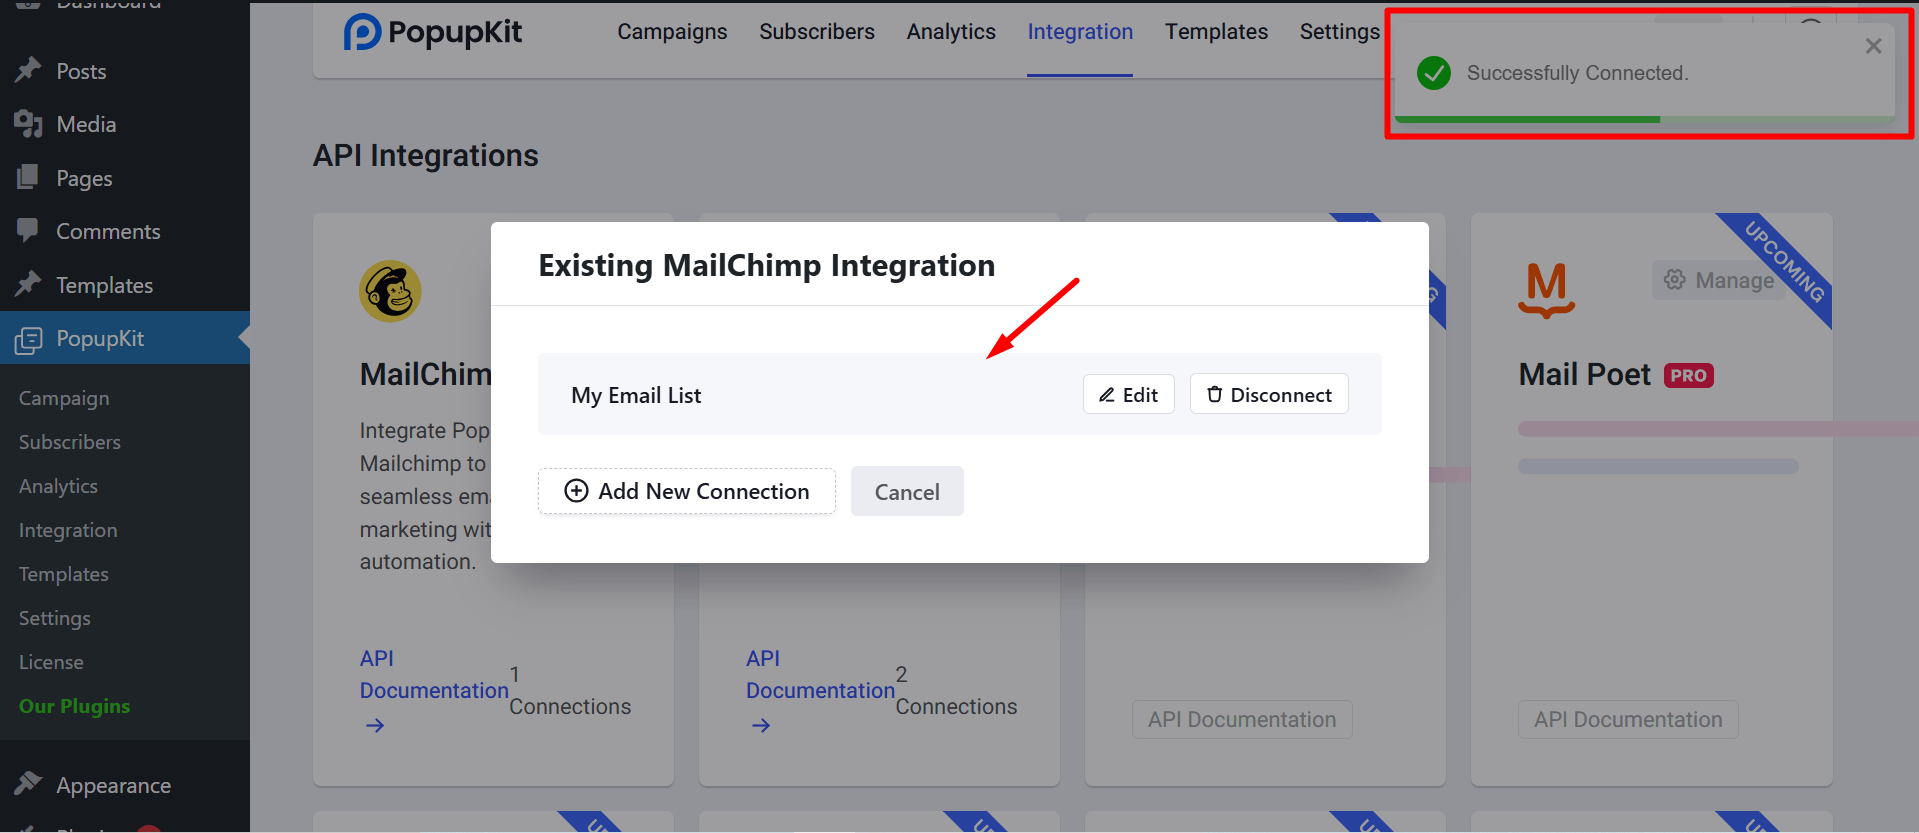Click the arrow under second card's API Documentation
This screenshot has height=833, width=1919.
[x=761, y=725]
